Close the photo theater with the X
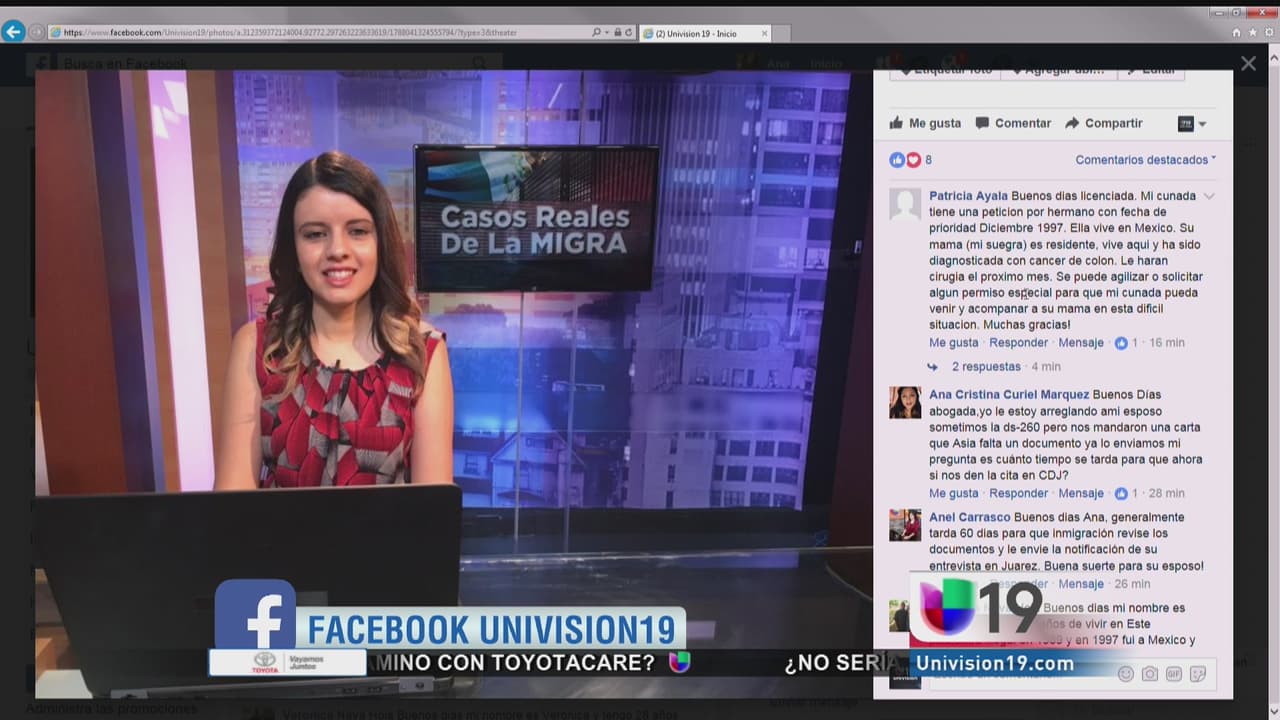The image size is (1280, 720). coord(1248,63)
